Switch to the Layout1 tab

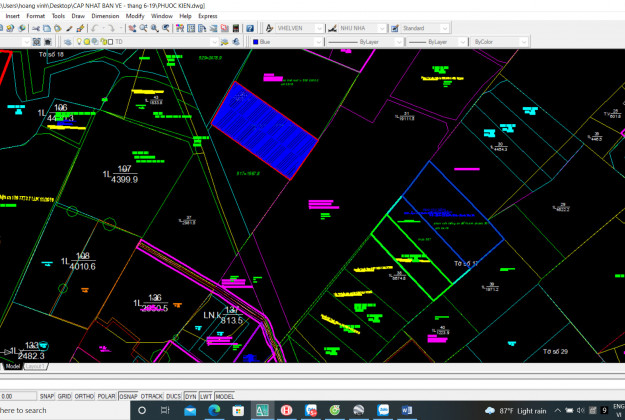[x=35, y=366]
